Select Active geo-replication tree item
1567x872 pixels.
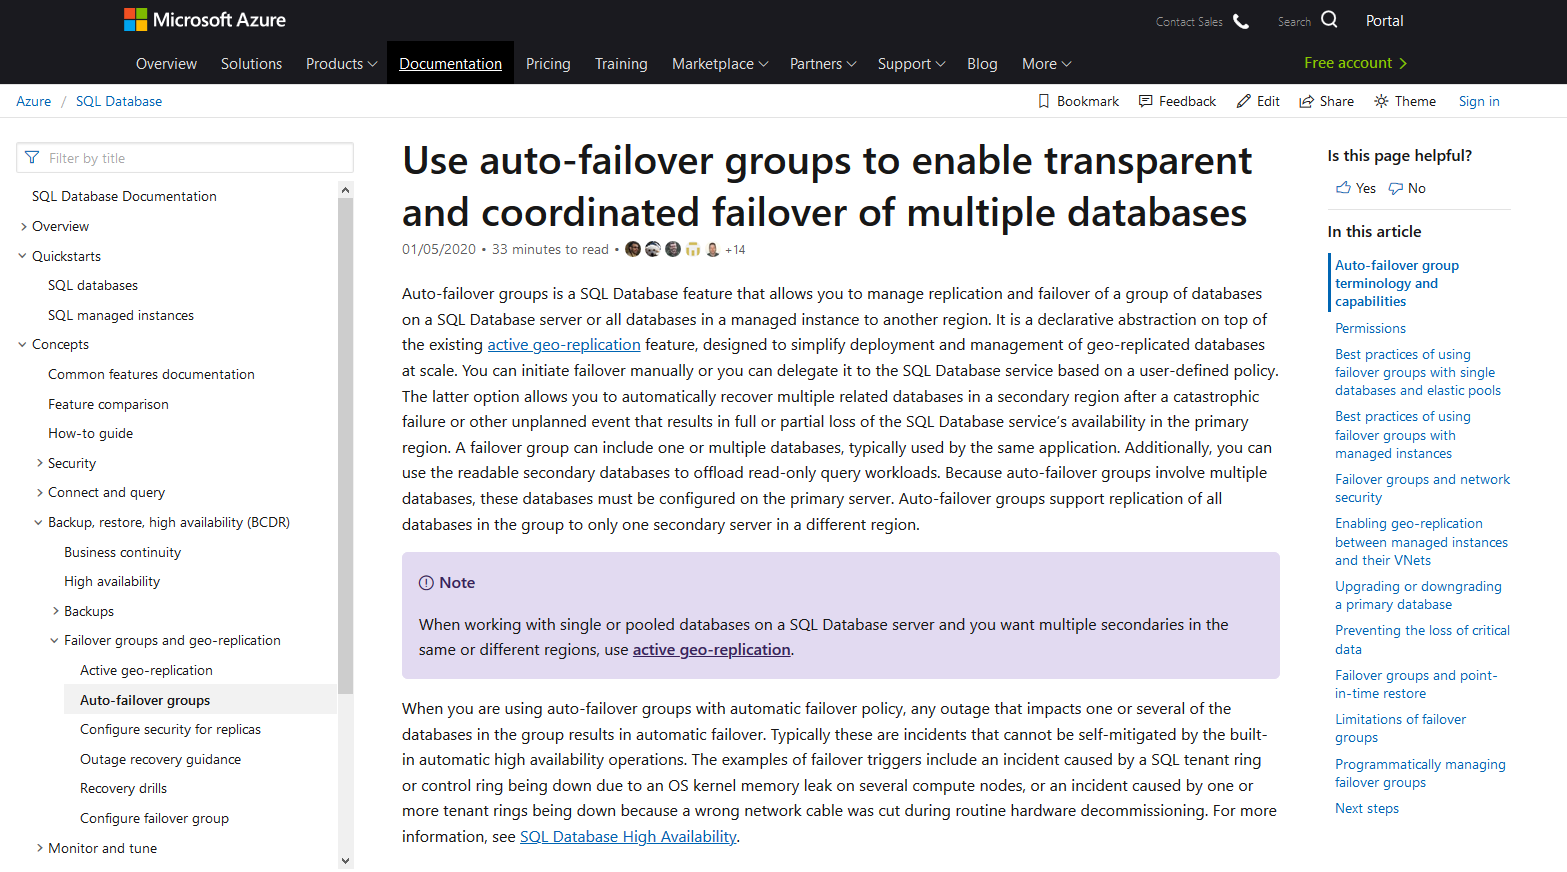[146, 670]
